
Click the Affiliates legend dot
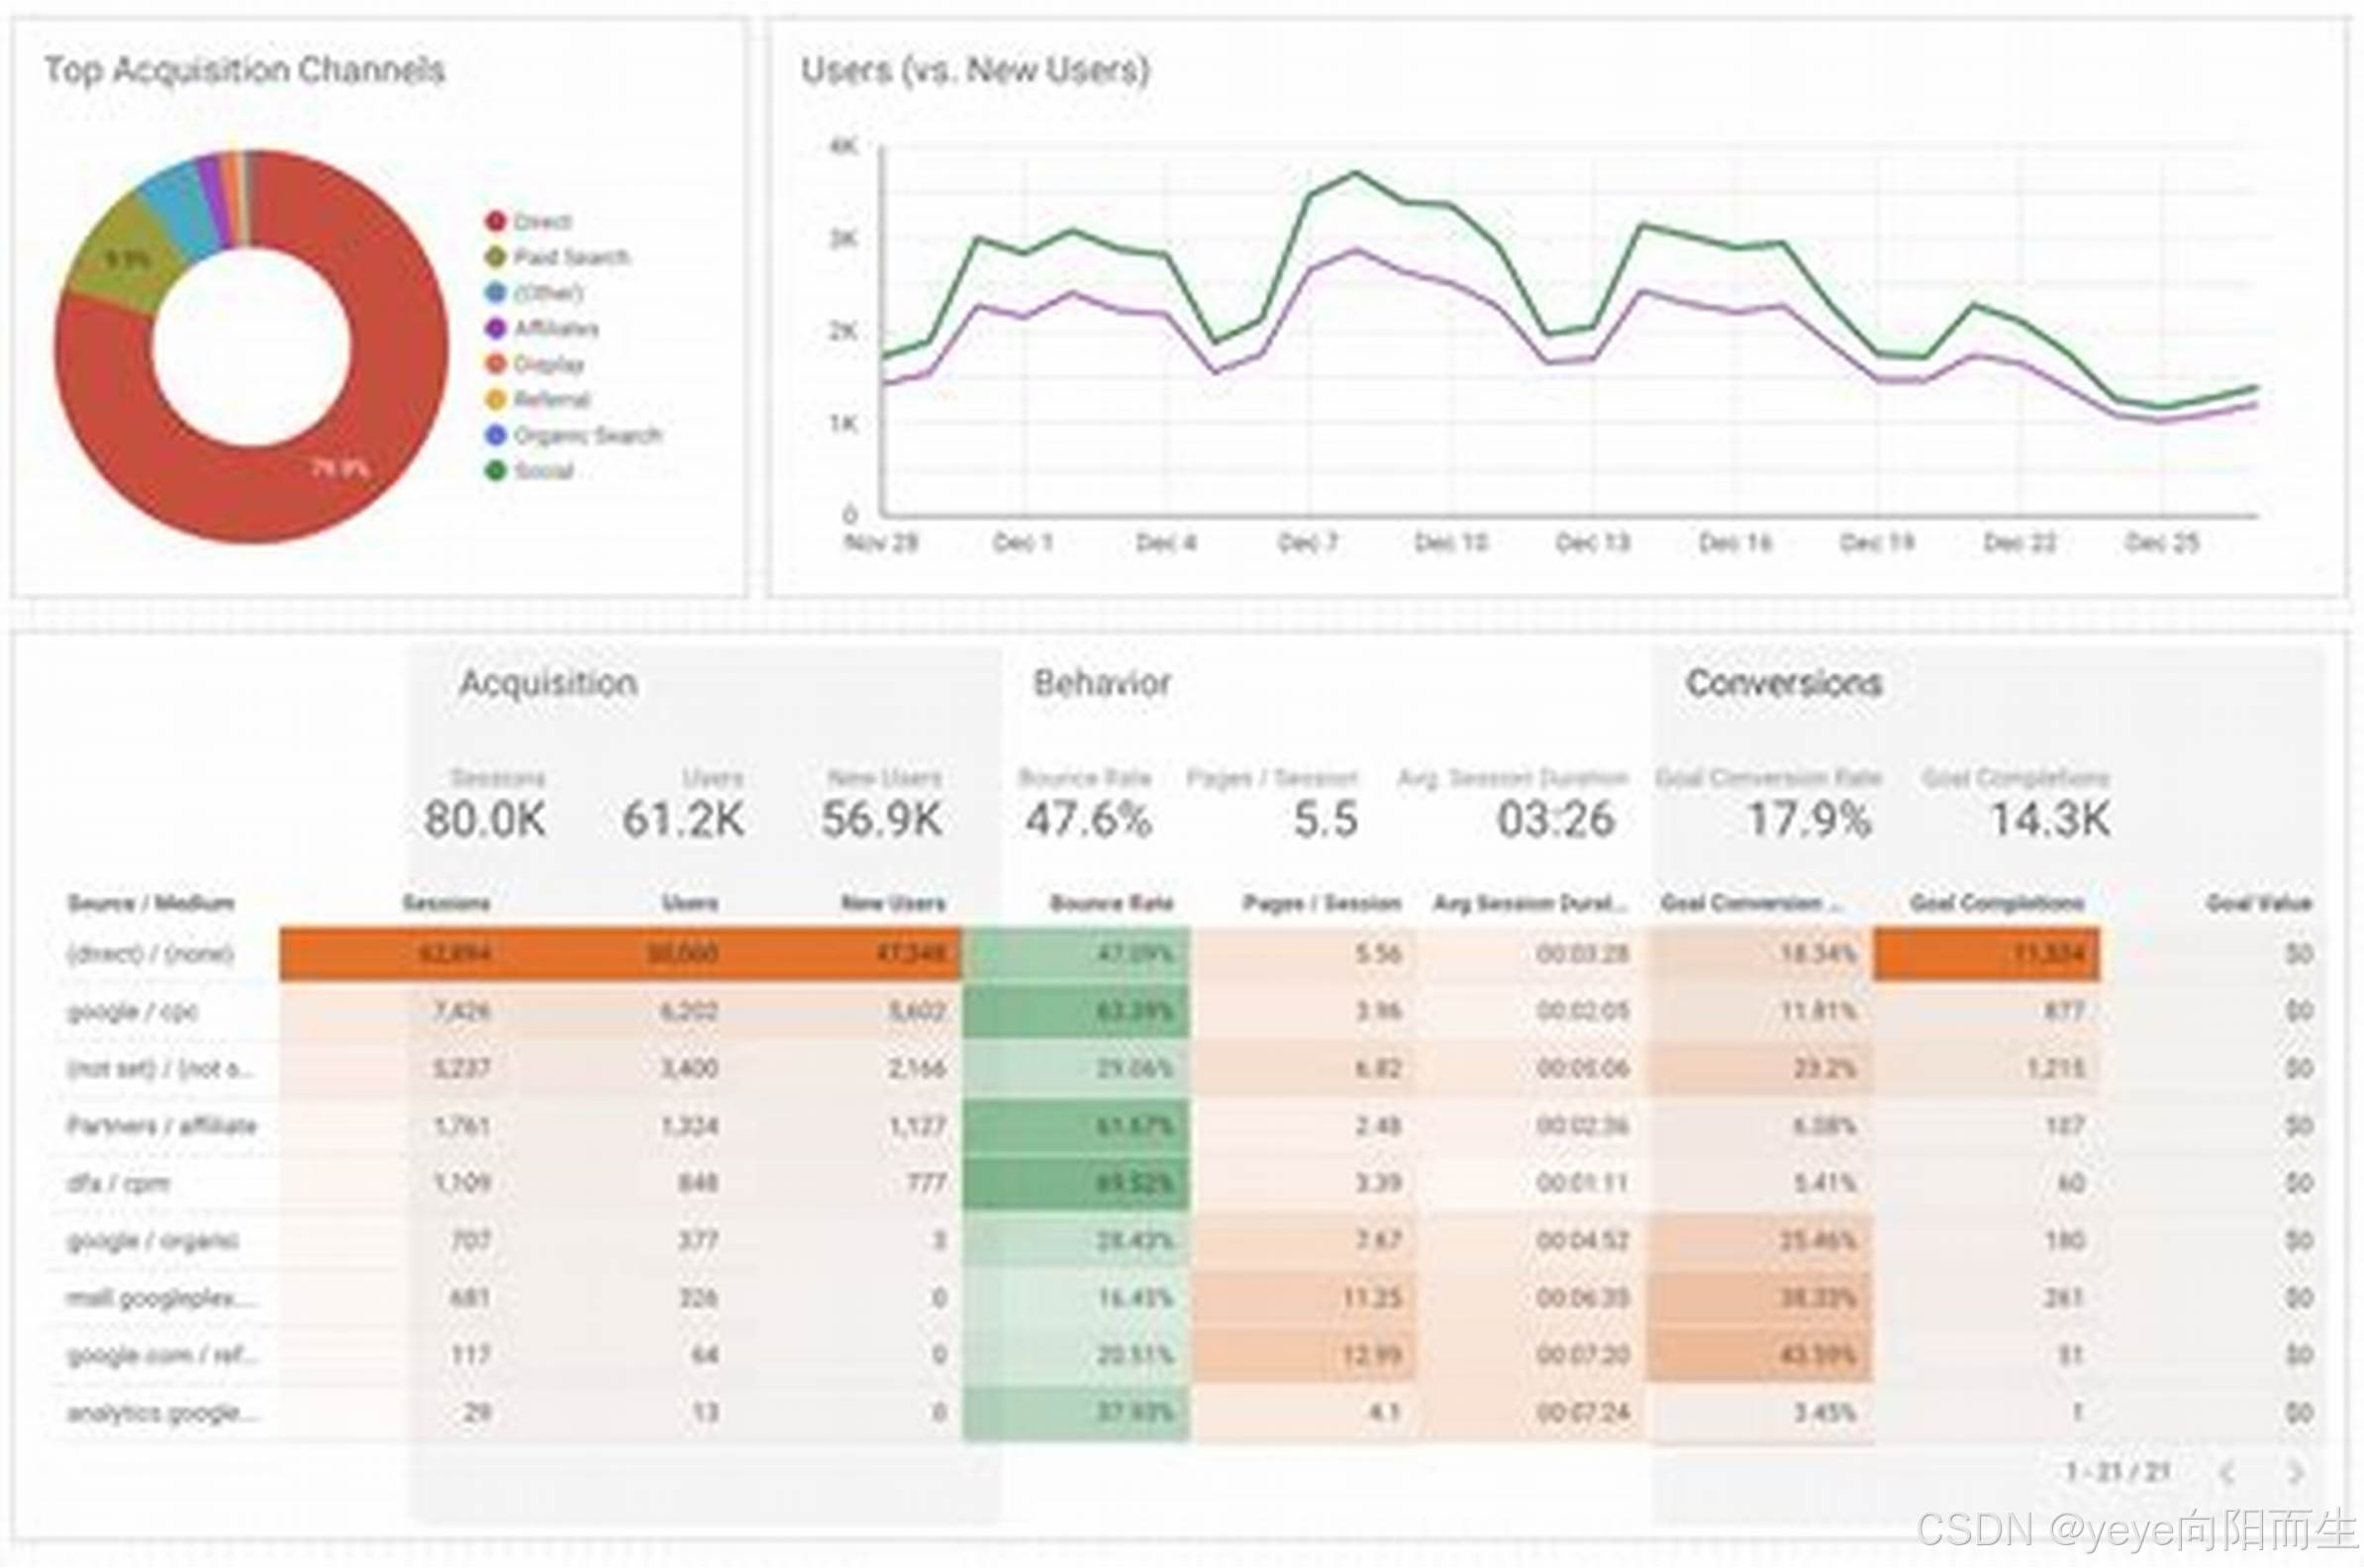(x=495, y=328)
